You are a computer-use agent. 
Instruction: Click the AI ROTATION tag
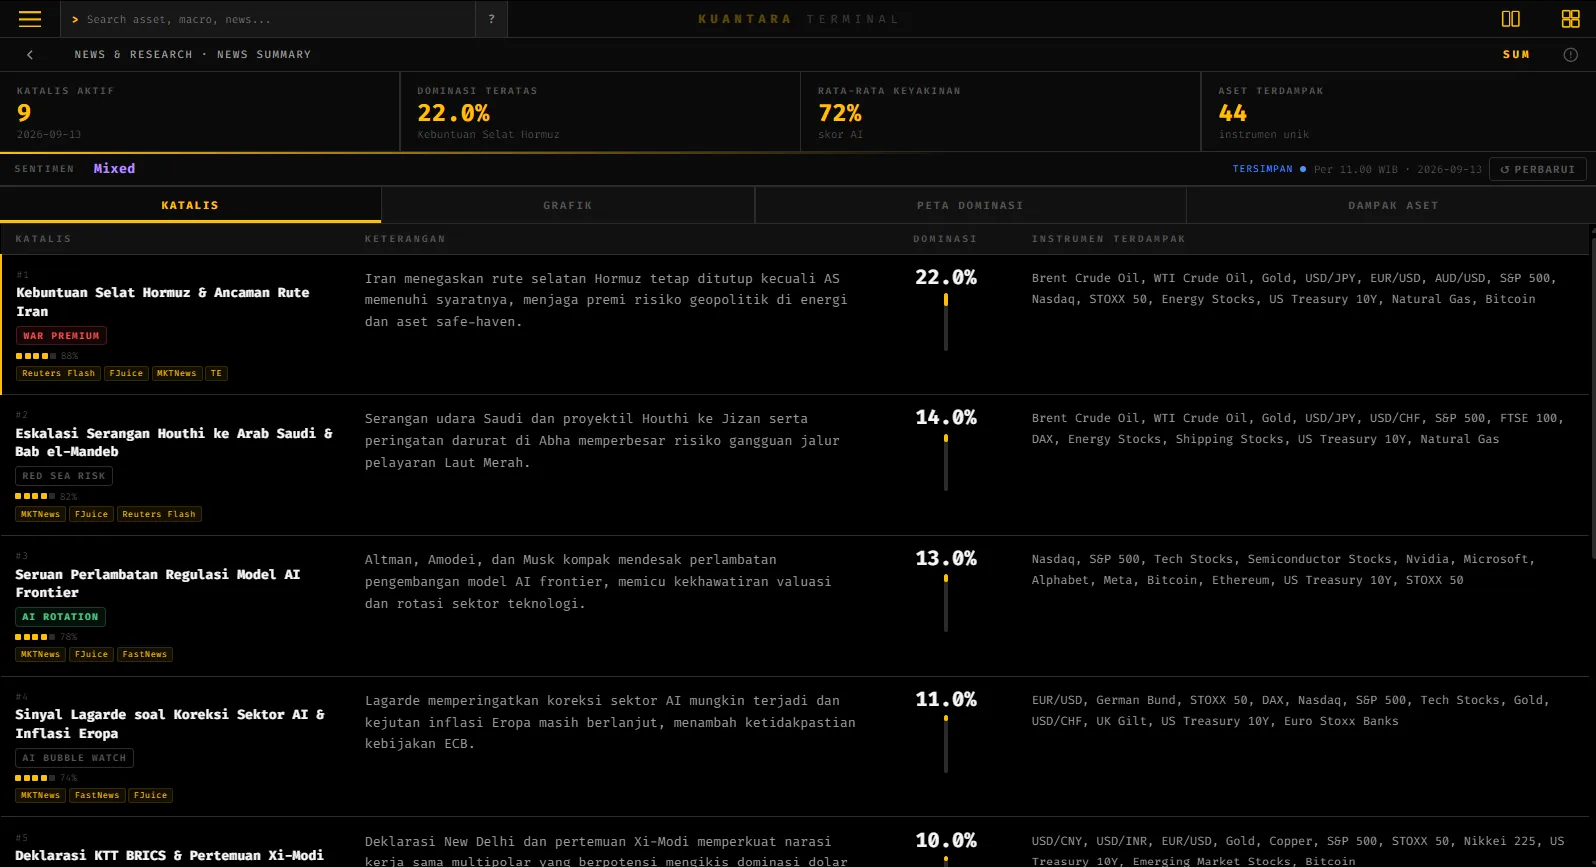point(60,617)
